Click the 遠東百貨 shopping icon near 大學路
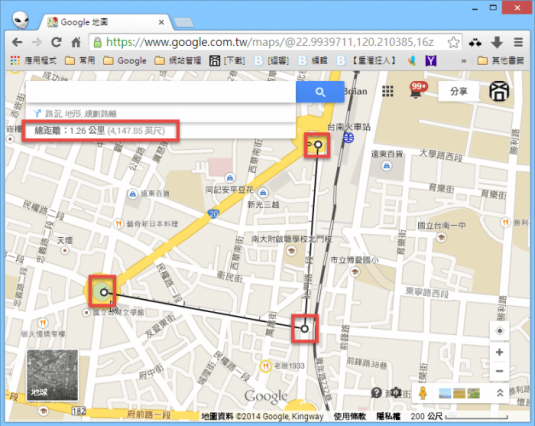Image resolution: width=535 pixels, height=426 pixels. (386, 166)
